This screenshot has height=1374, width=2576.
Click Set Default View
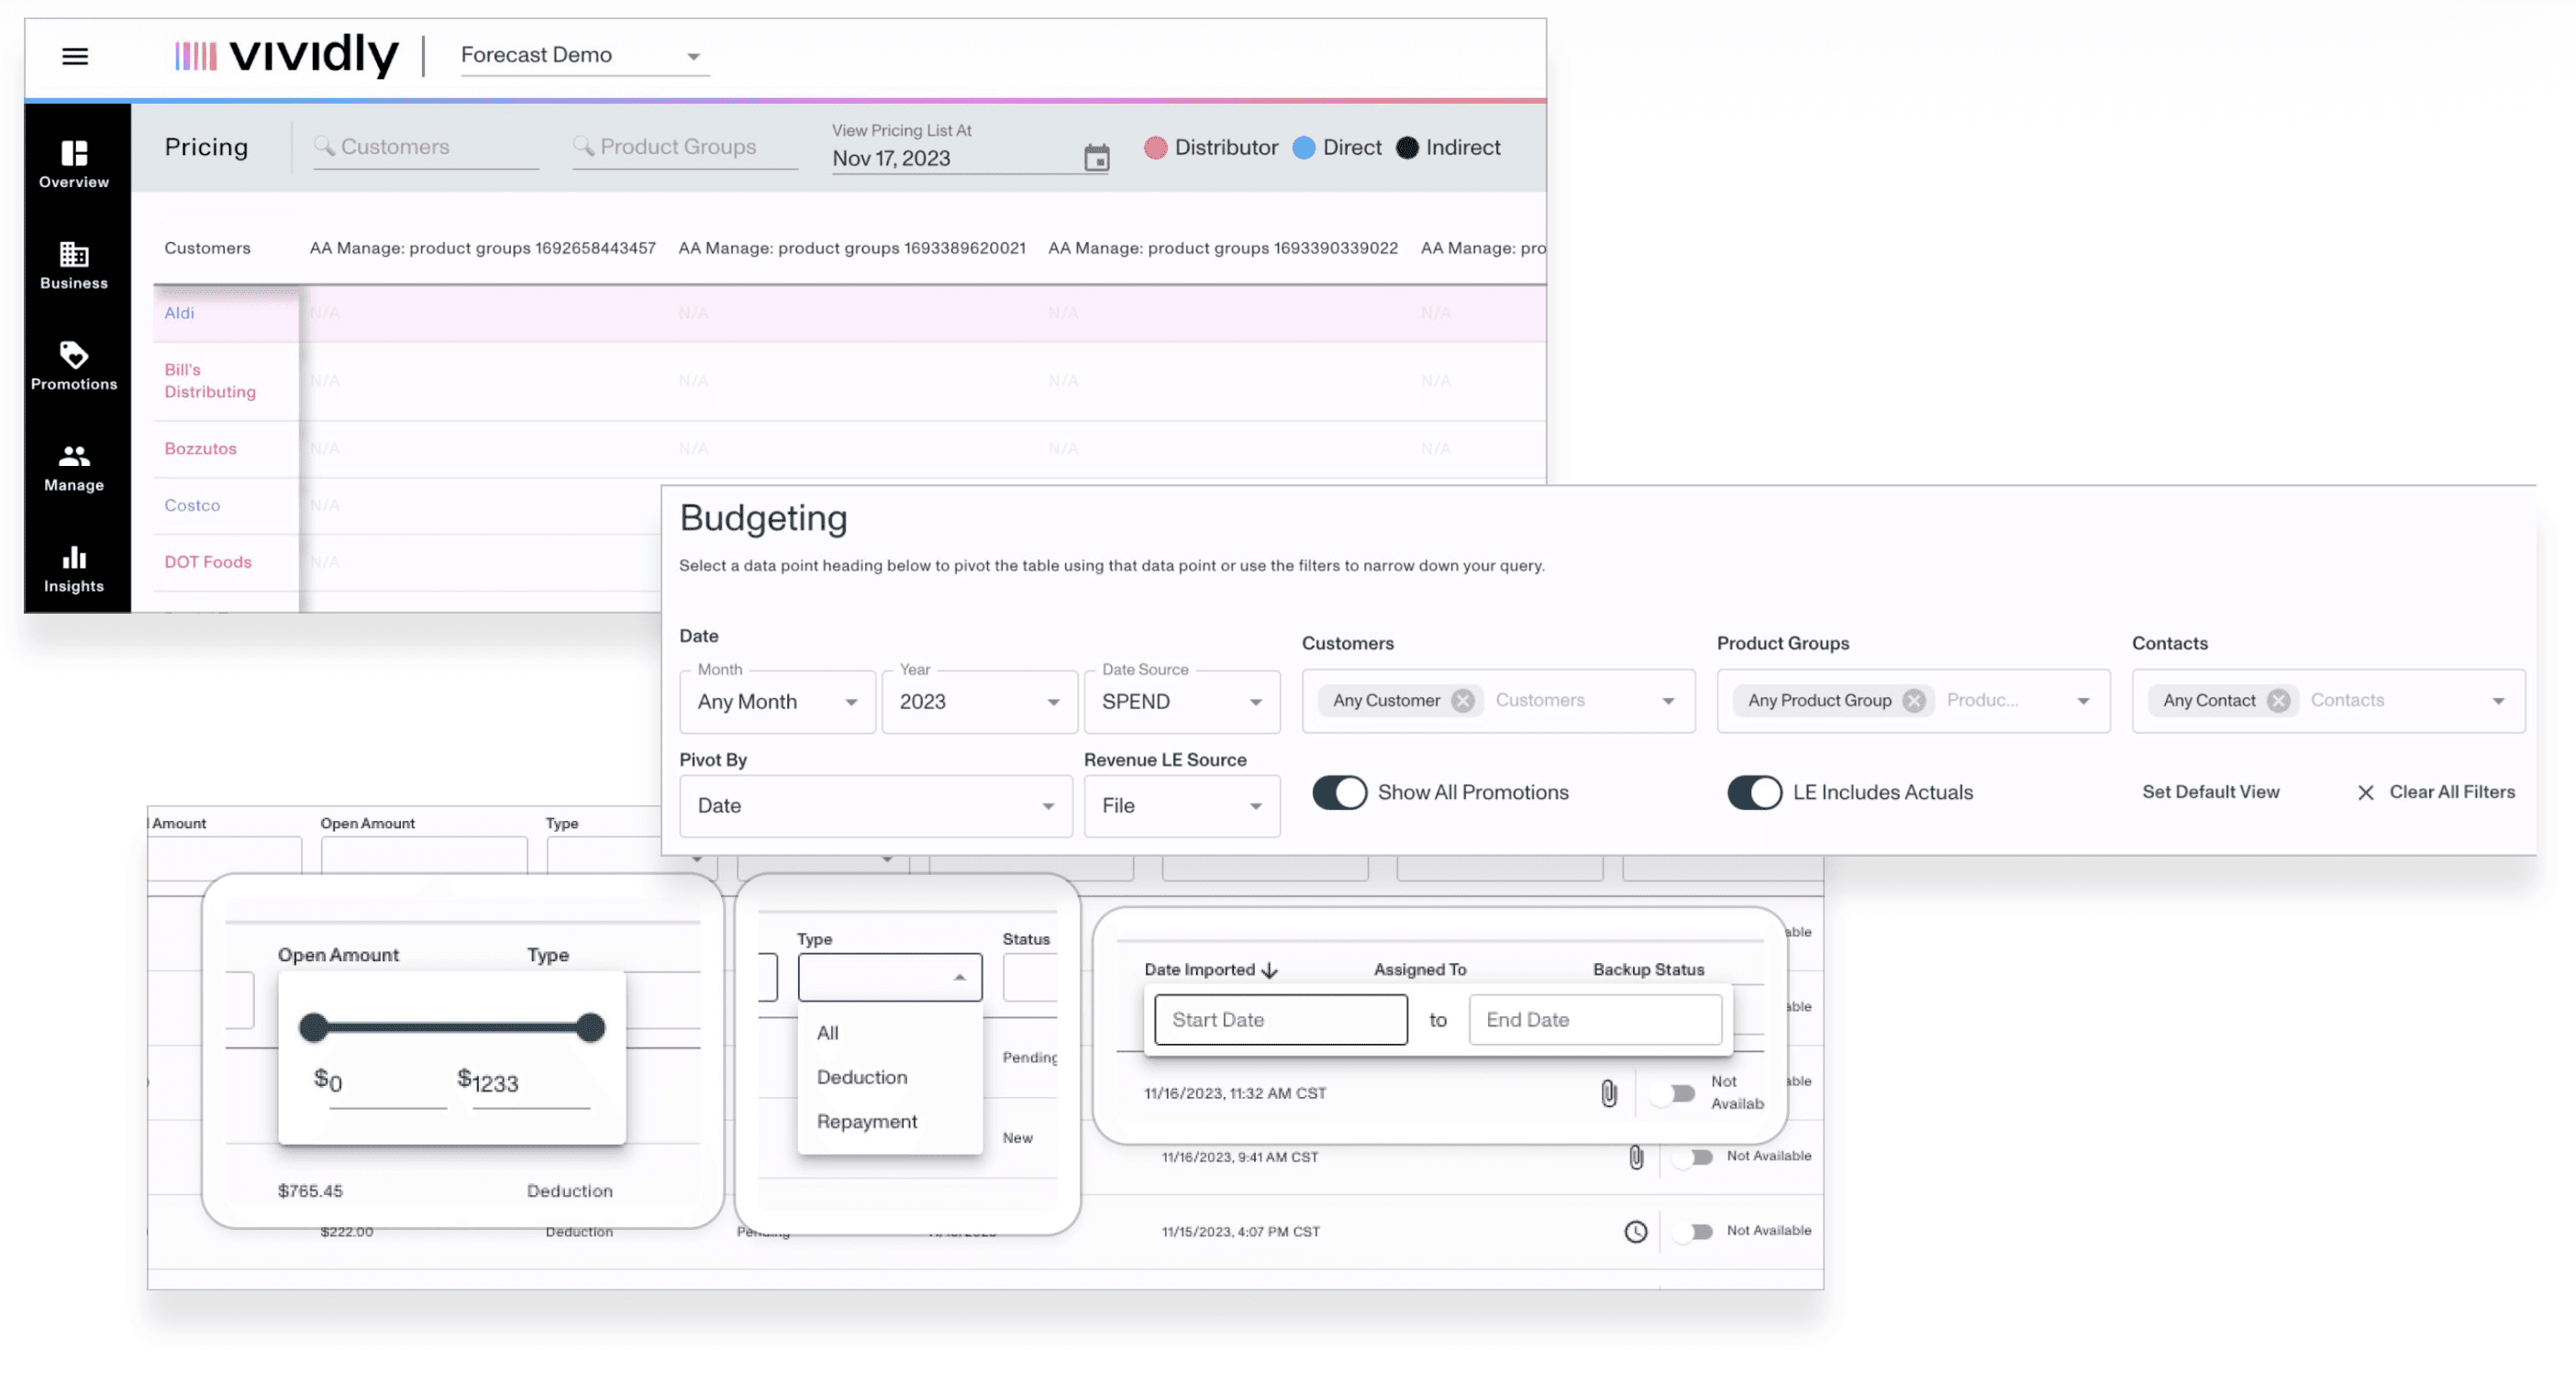point(2210,792)
